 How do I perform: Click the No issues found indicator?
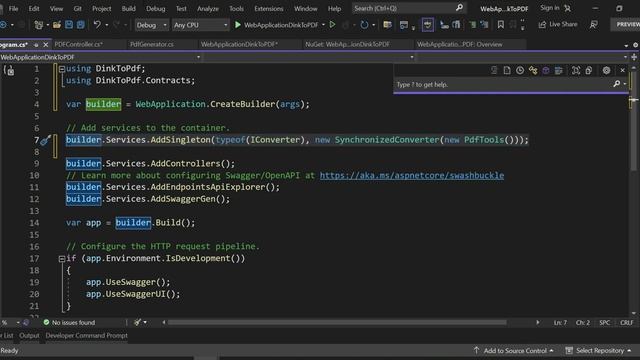69,322
